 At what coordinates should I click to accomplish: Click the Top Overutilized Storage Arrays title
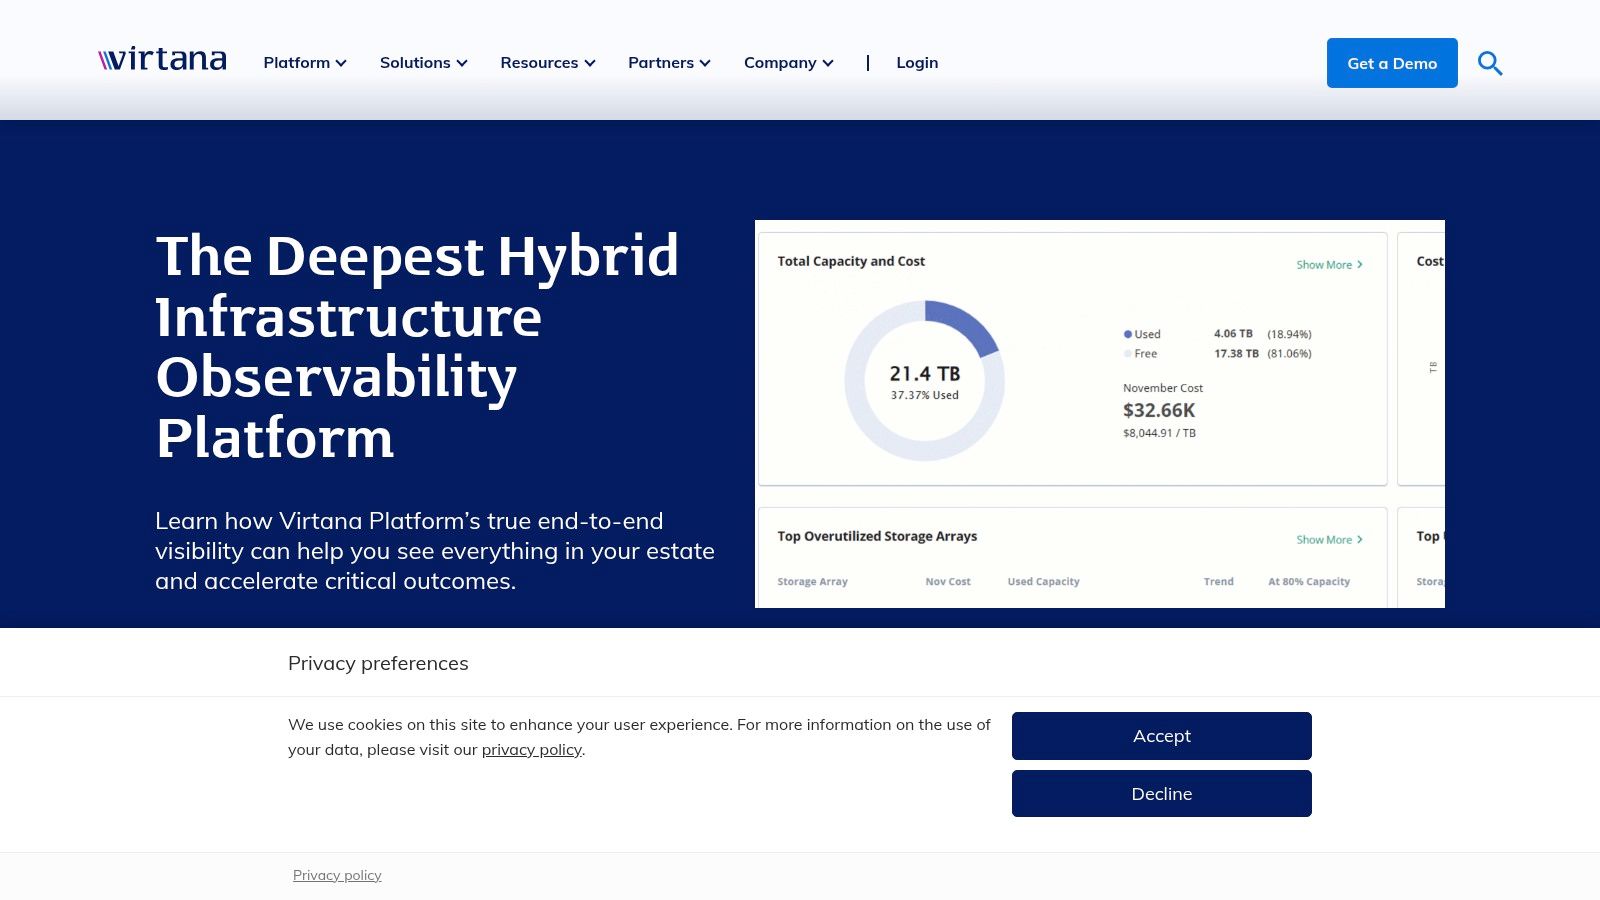(x=877, y=536)
